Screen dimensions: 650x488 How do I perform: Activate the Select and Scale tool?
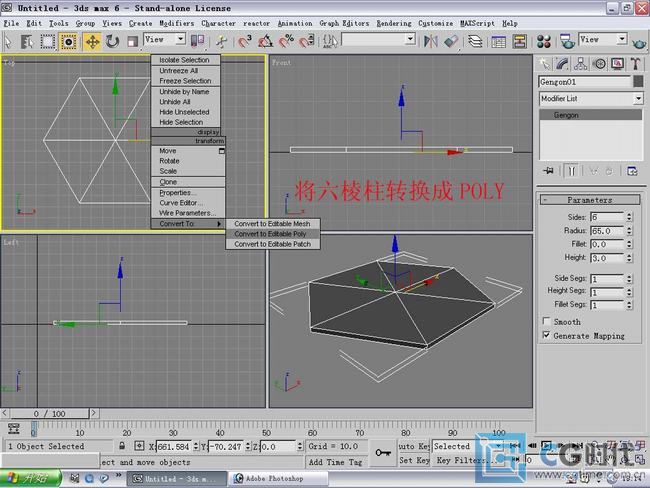132,41
